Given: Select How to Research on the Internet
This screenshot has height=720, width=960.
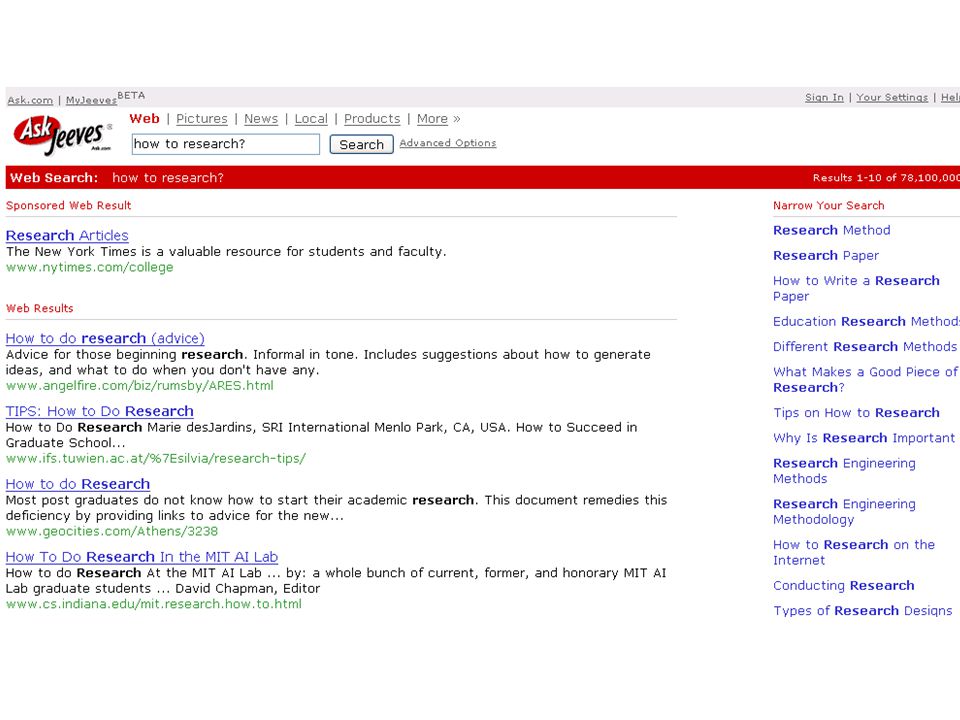Looking at the screenshot, I should [853, 553].
